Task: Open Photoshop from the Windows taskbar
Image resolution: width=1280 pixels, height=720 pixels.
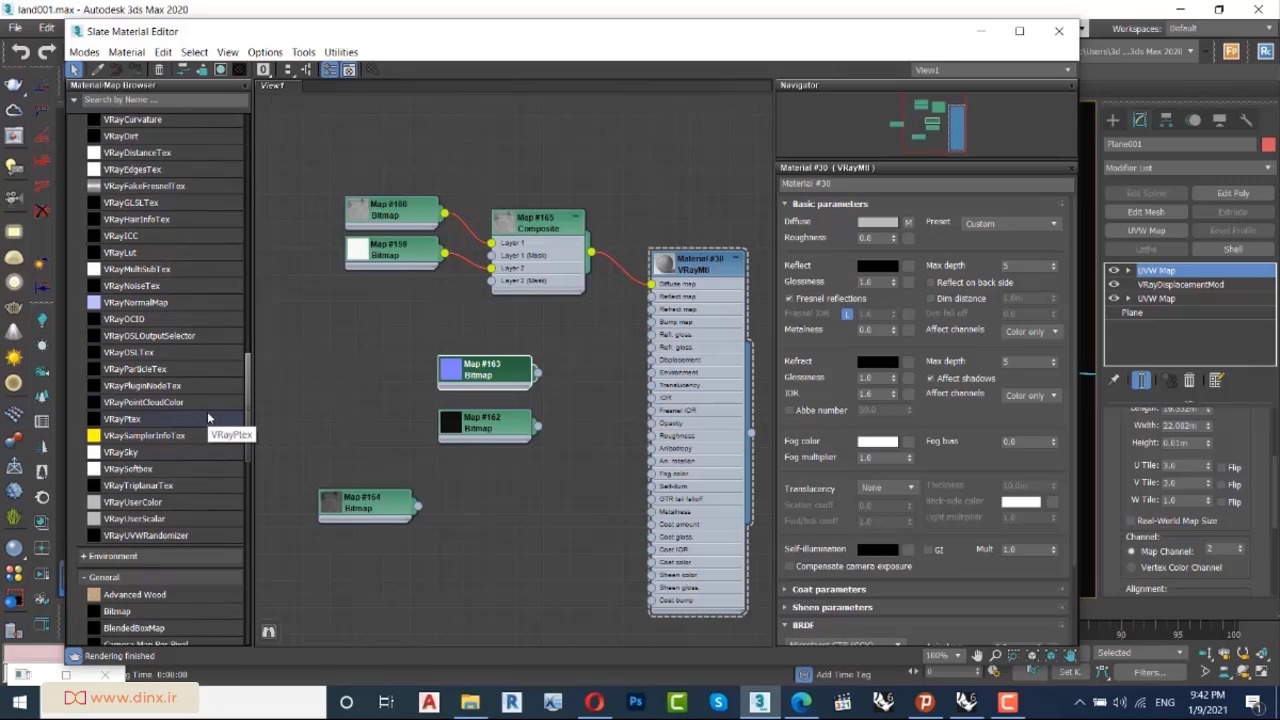Action: [635, 702]
